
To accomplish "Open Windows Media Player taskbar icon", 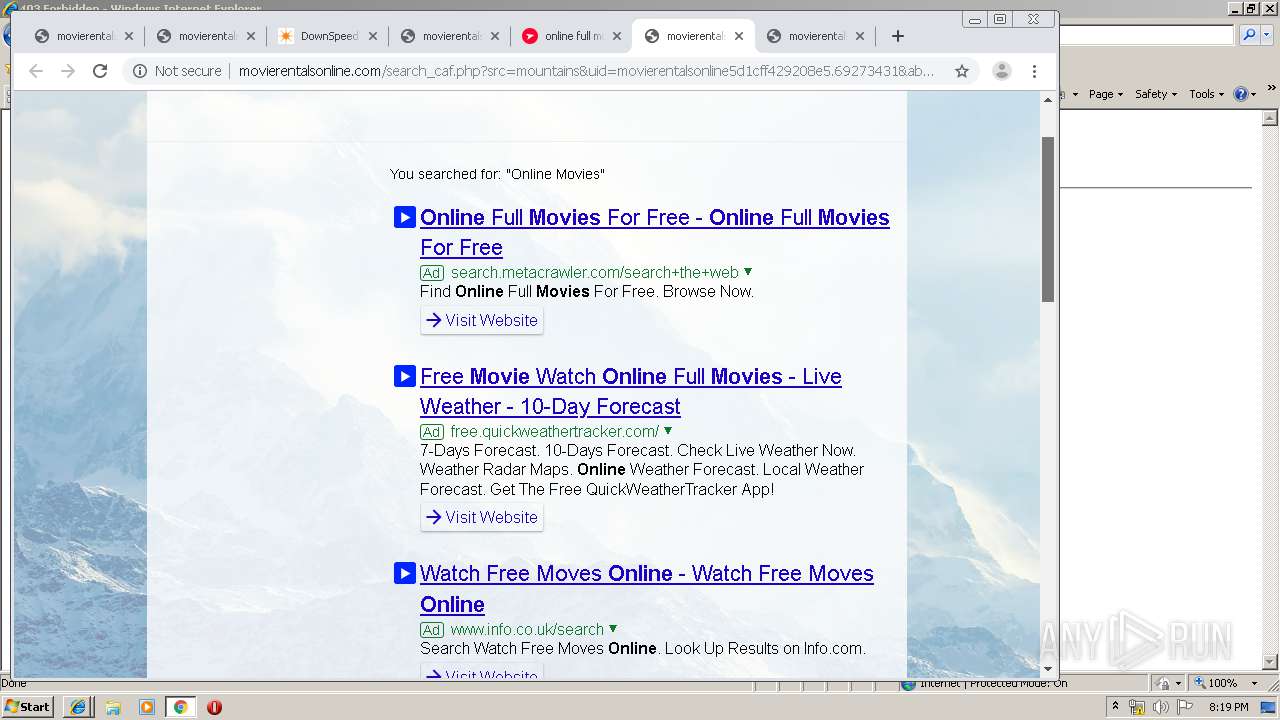I will [146, 706].
